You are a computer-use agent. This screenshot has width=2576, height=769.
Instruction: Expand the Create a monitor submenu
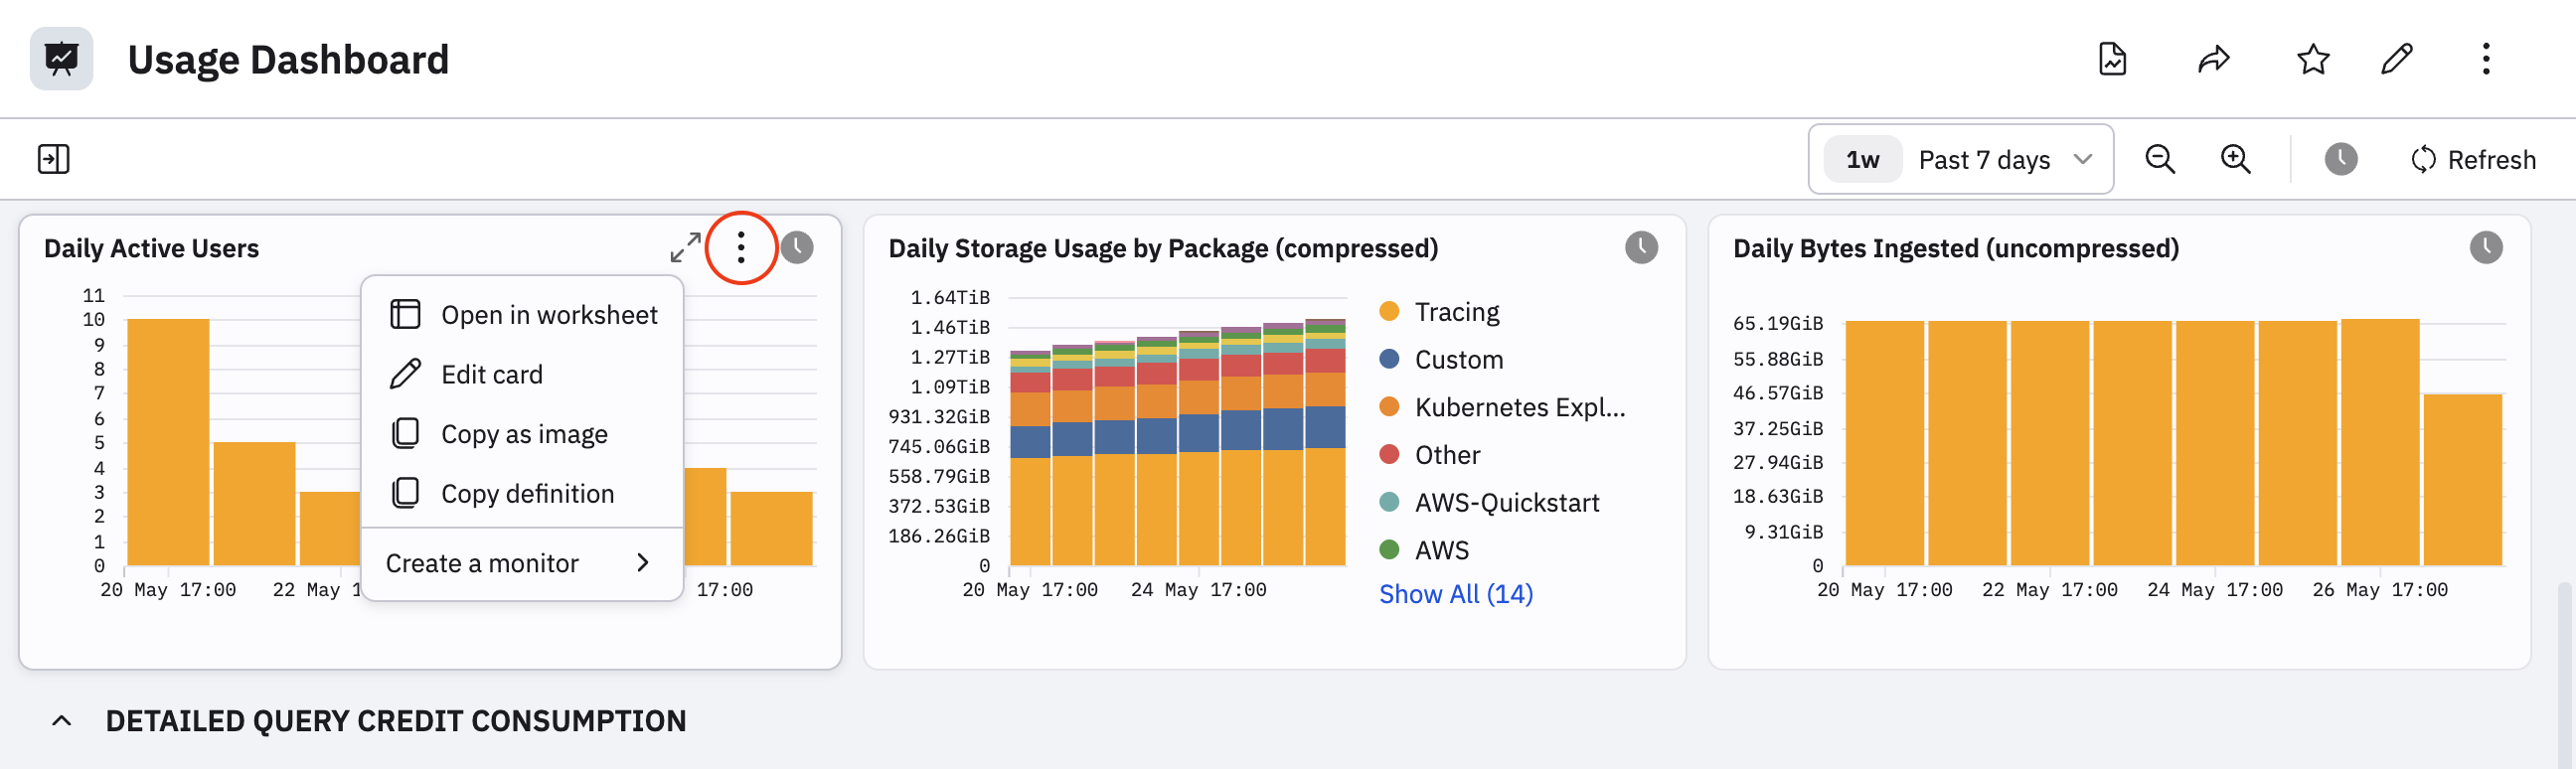(520, 563)
